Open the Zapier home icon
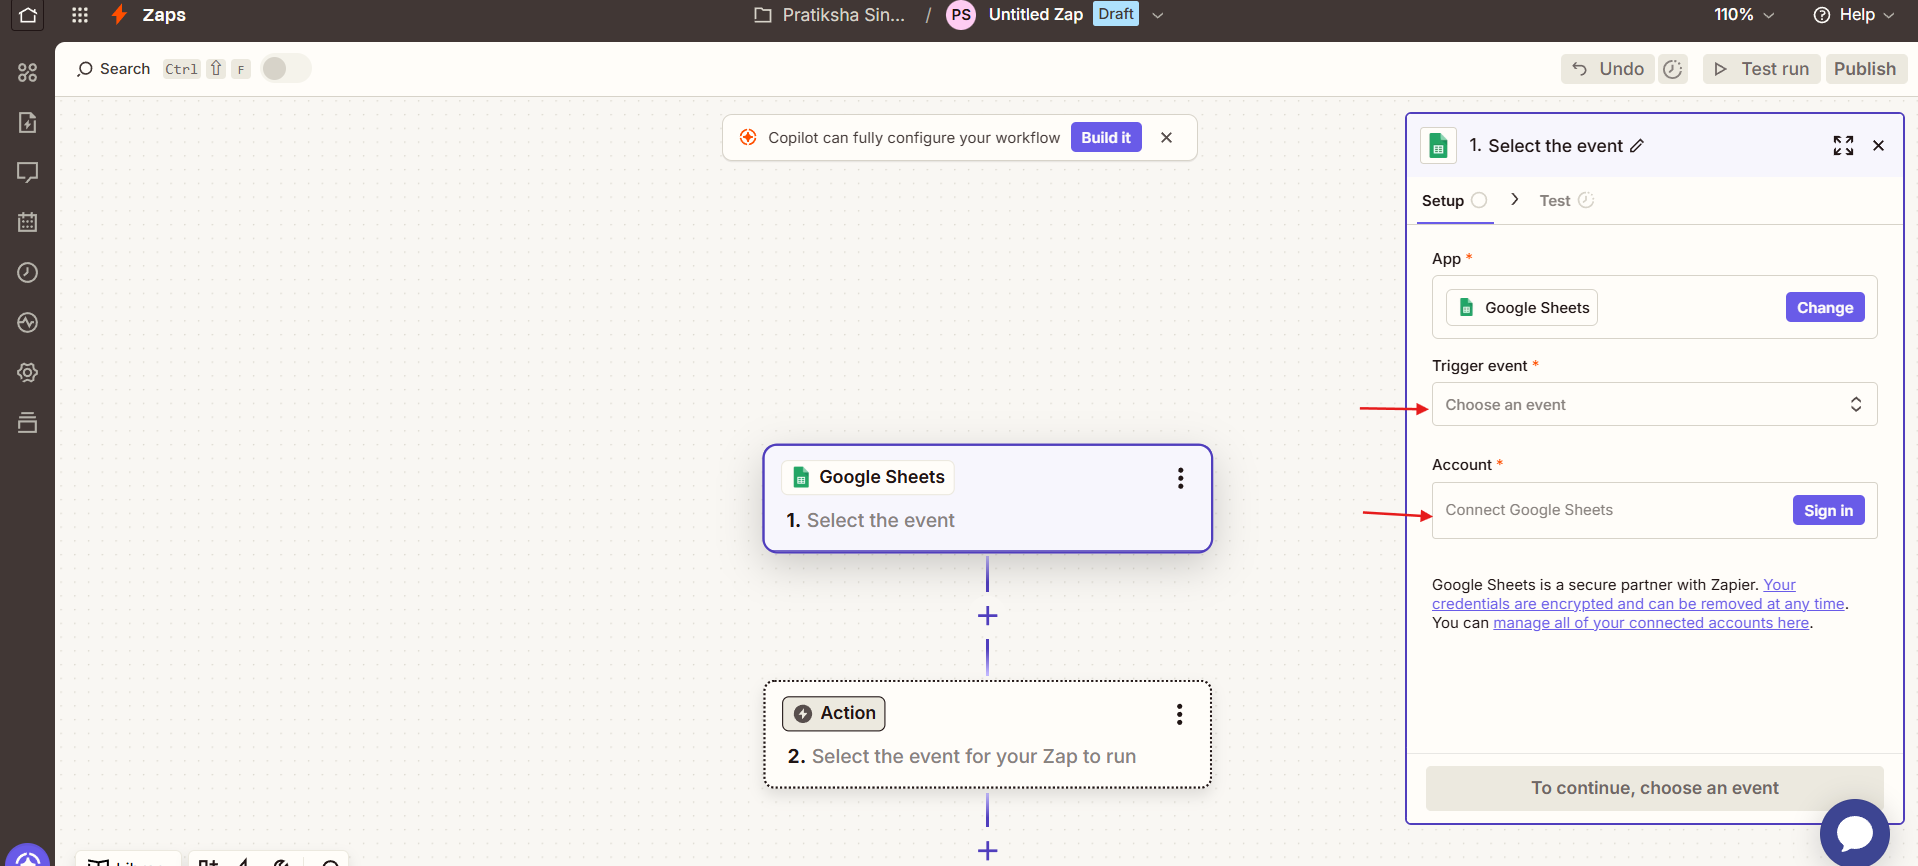Viewport: 1918px width, 866px height. (28, 15)
